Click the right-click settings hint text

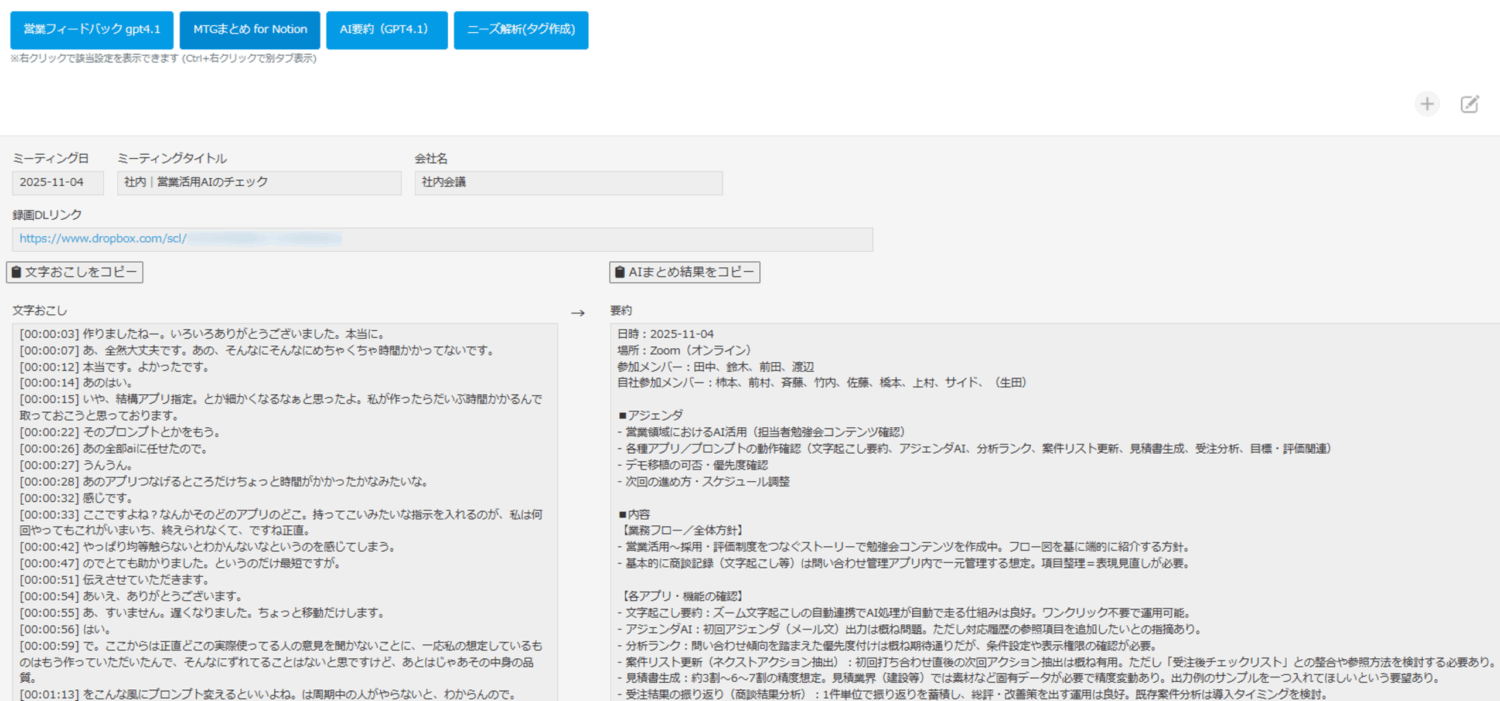[x=160, y=58]
